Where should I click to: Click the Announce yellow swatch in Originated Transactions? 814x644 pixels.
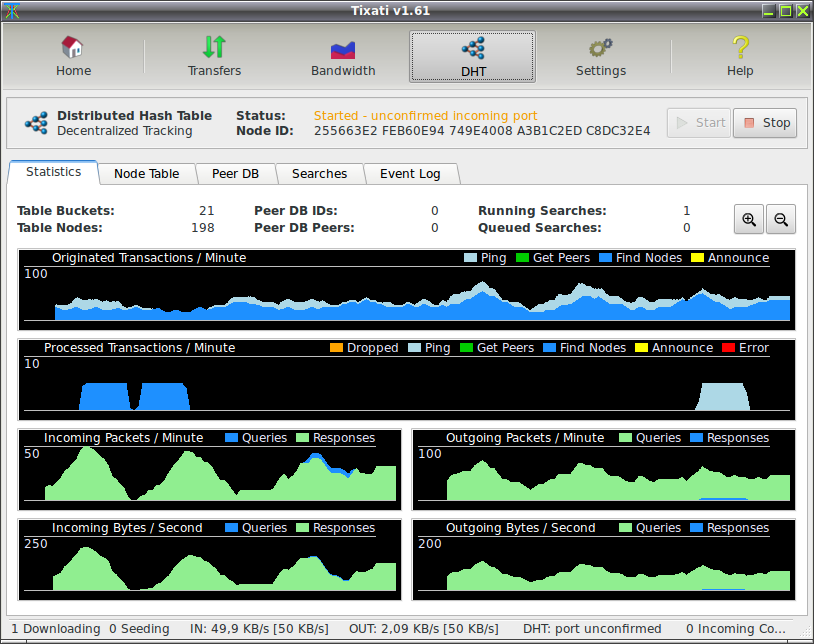point(697,258)
